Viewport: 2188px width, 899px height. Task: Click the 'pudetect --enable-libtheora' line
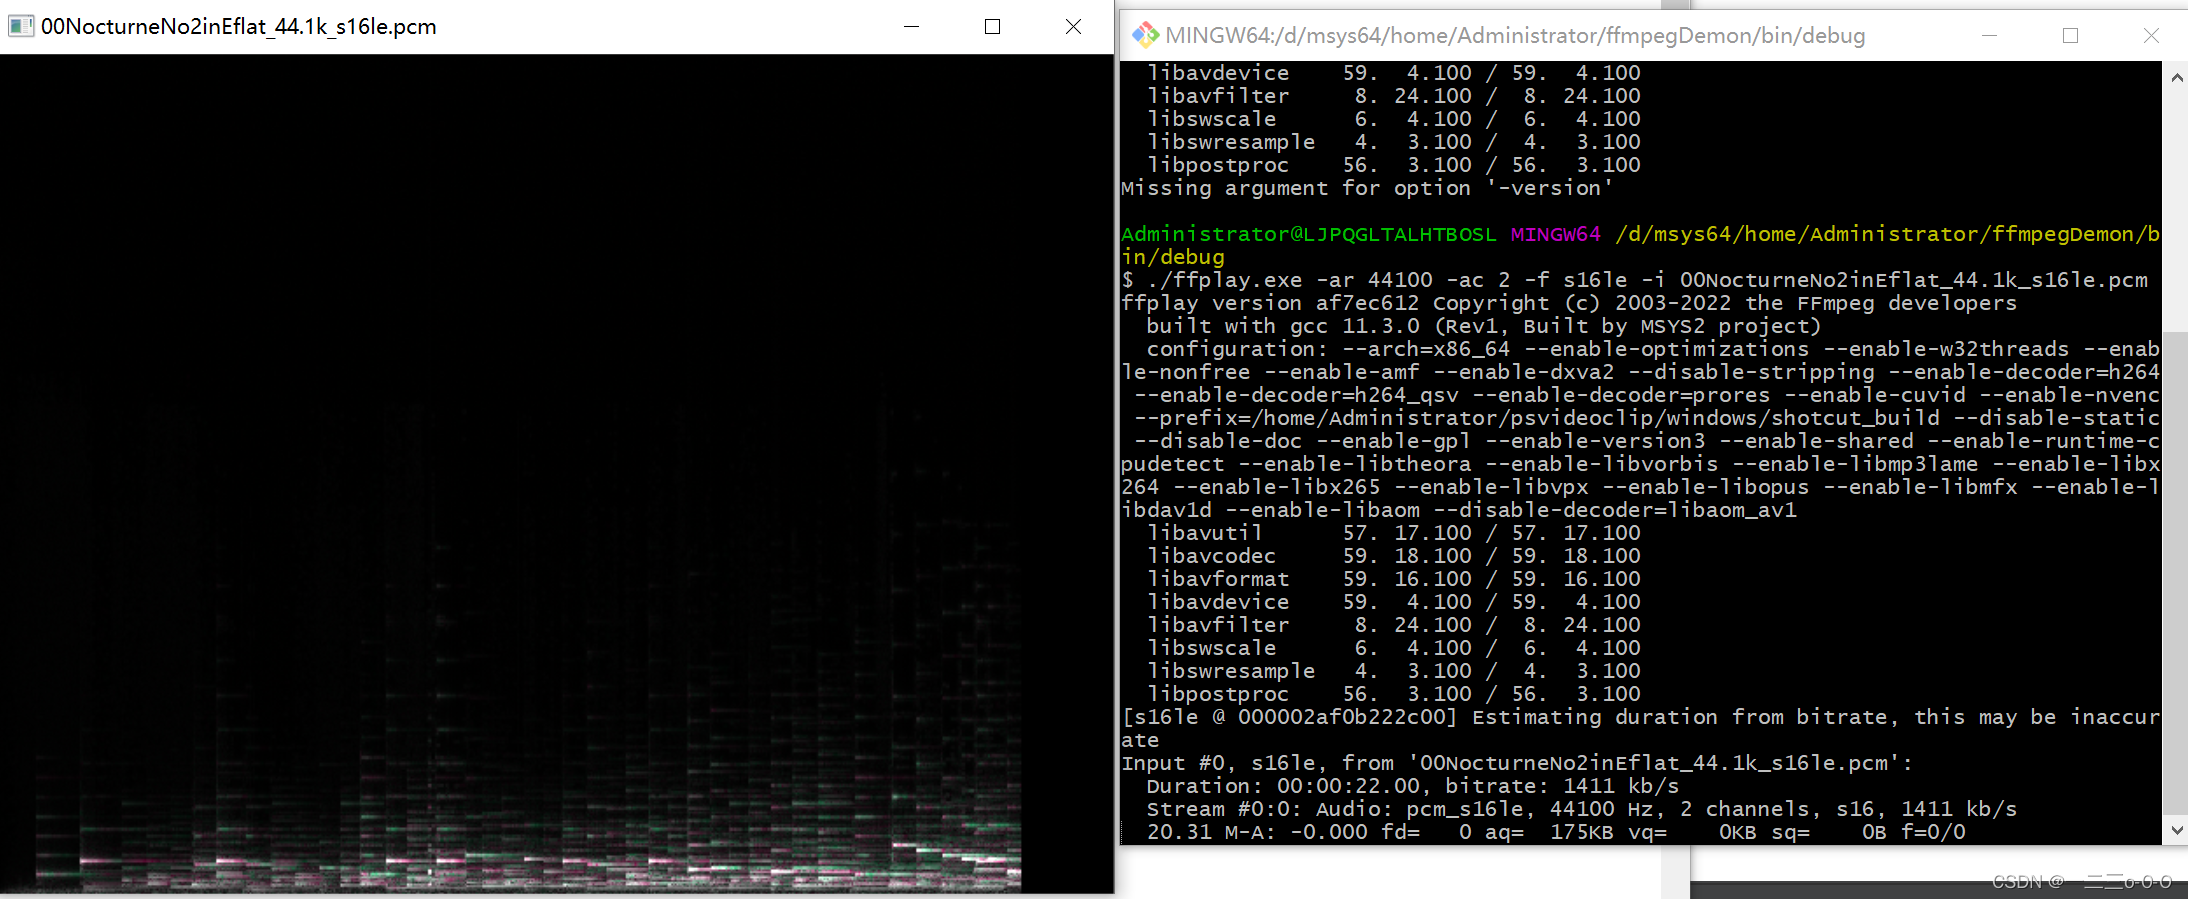[1640, 464]
